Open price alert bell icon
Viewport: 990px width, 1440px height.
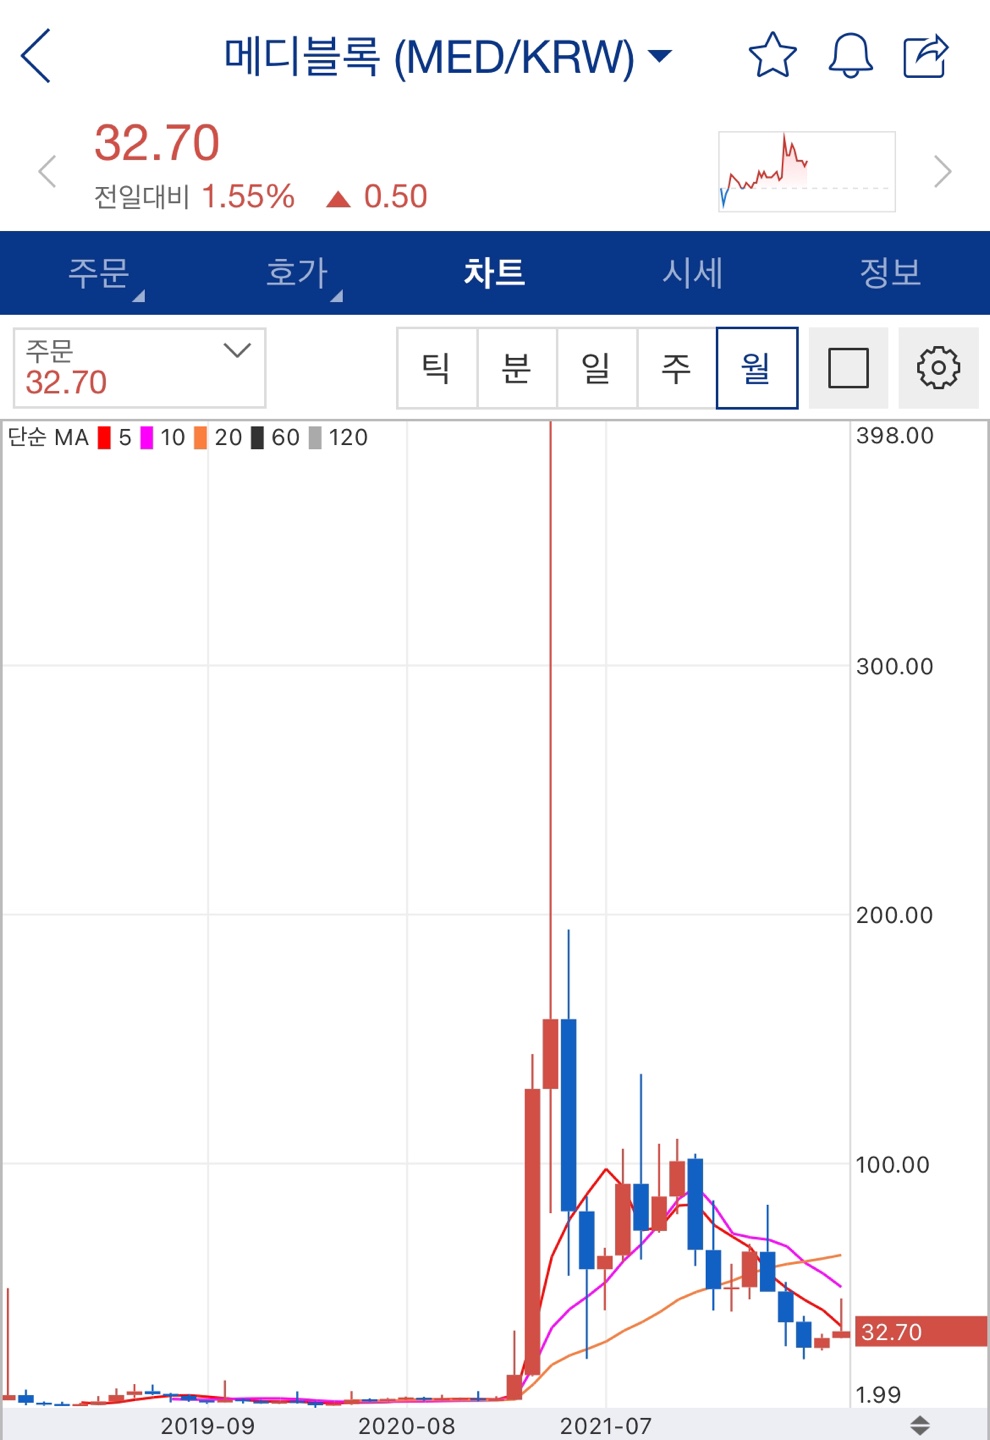[851, 55]
